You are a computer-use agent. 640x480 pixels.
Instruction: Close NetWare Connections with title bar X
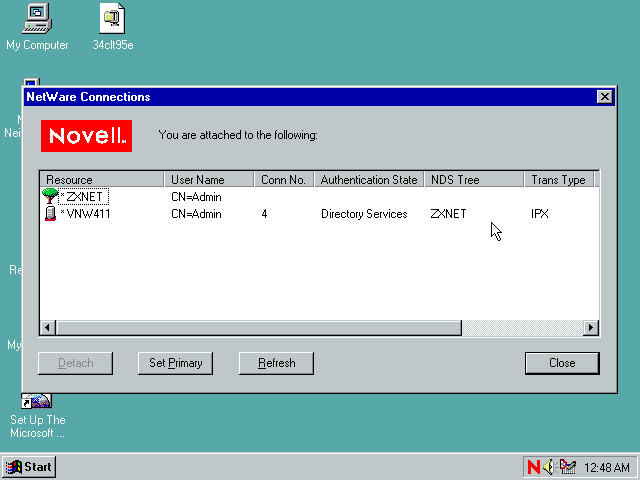[604, 97]
